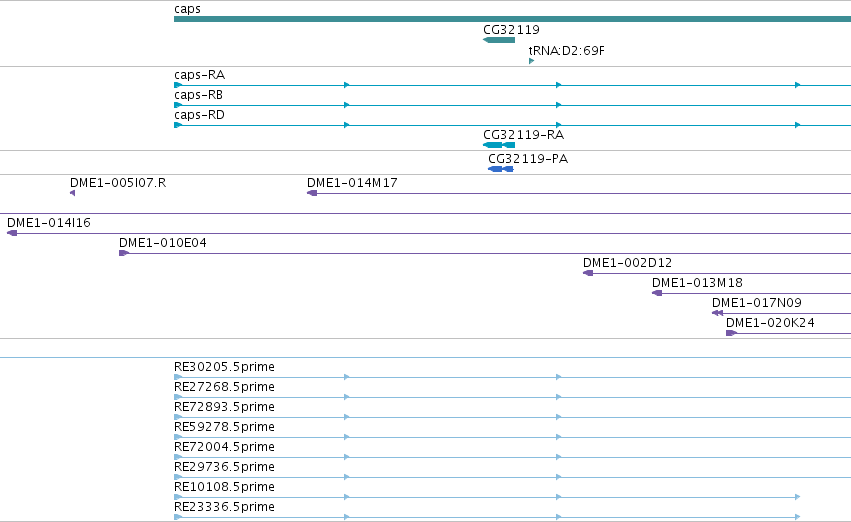The height and width of the screenshot is (522, 851).
Task: Click the RE59278.5prime label
Action: click(224, 427)
